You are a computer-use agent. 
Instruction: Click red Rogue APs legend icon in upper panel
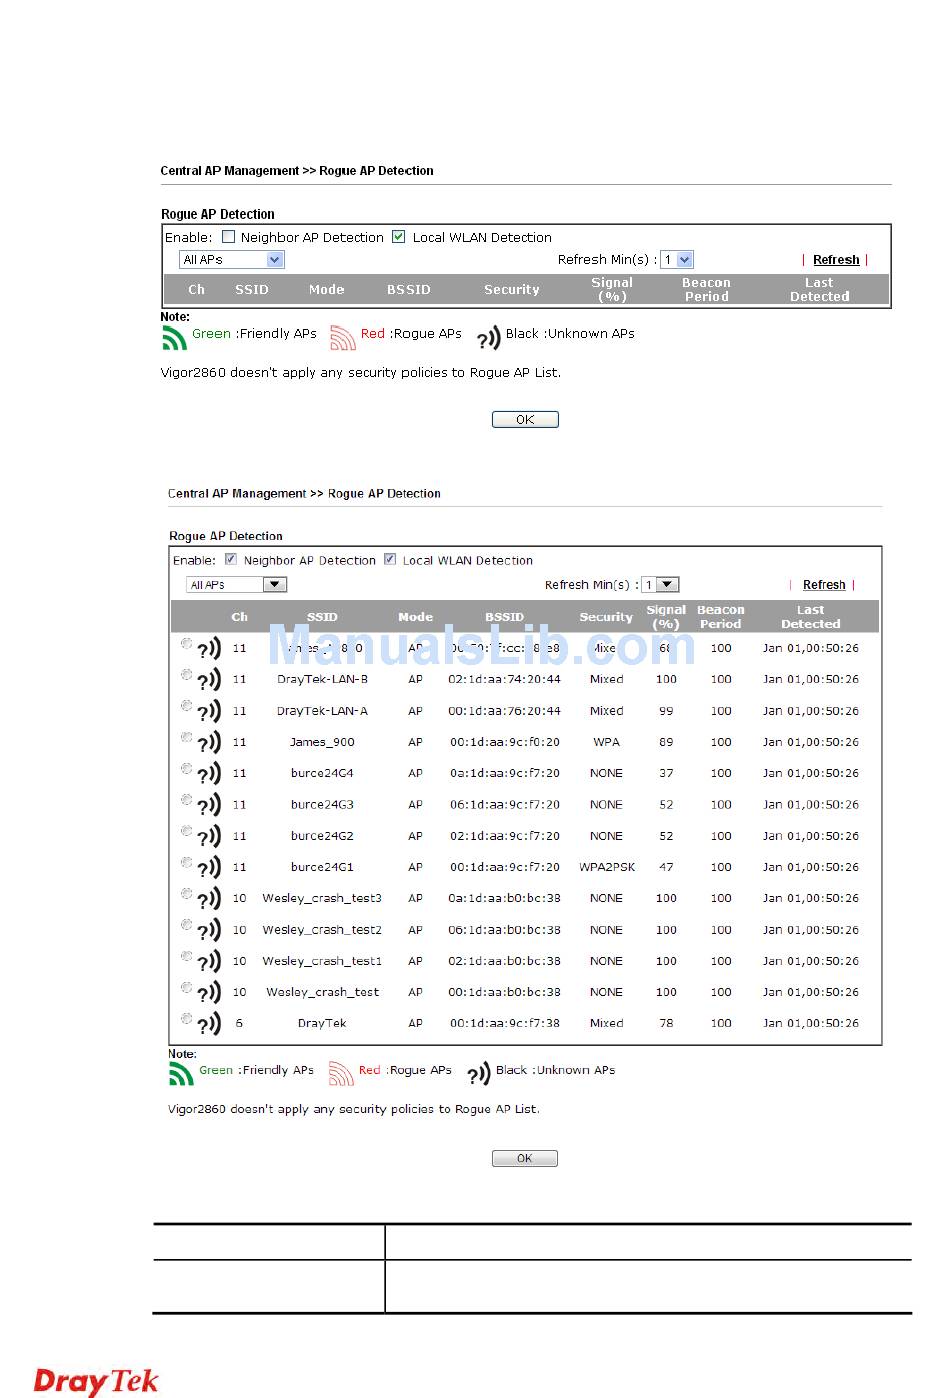[x=343, y=338]
